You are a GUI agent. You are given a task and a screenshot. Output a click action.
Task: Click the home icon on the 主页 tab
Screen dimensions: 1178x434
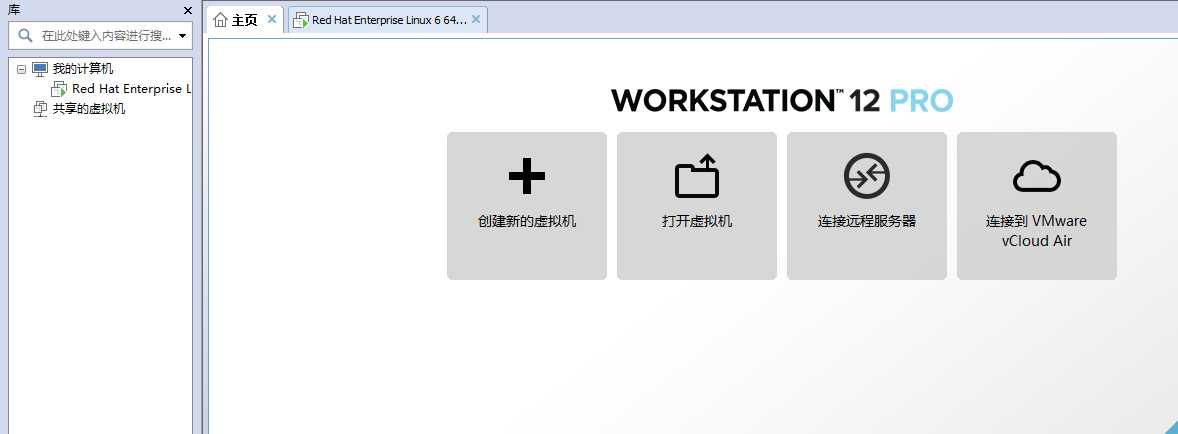coord(220,20)
